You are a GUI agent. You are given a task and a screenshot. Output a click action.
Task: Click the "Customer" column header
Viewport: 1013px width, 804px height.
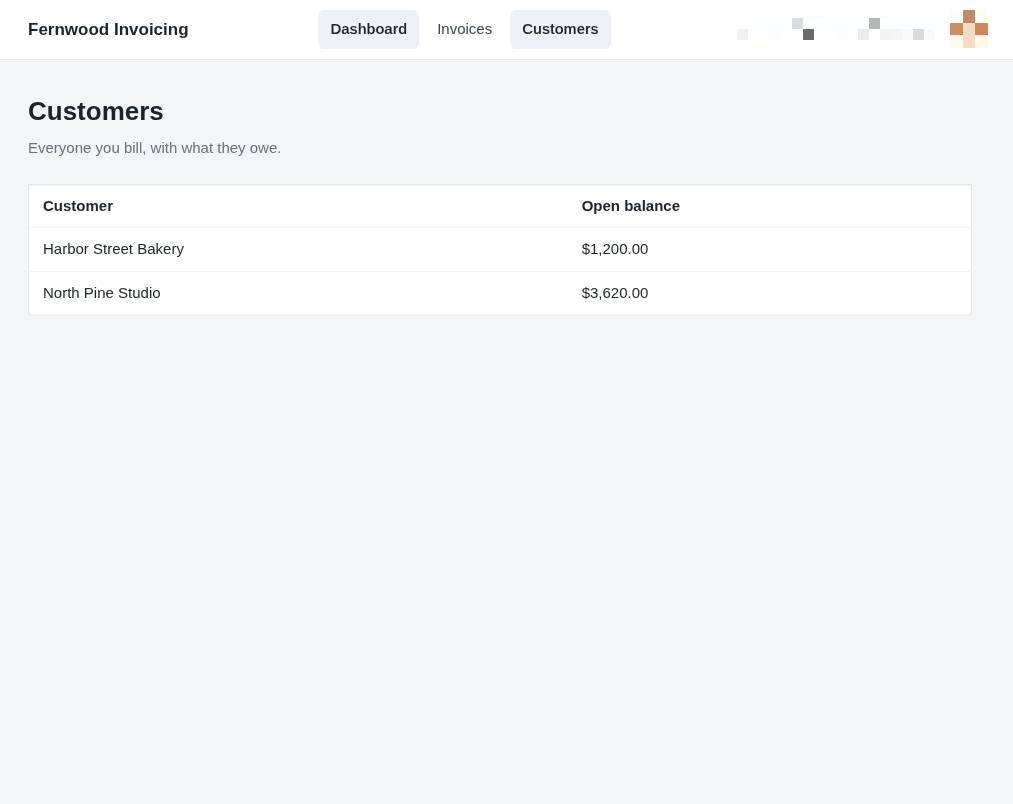click(x=78, y=206)
